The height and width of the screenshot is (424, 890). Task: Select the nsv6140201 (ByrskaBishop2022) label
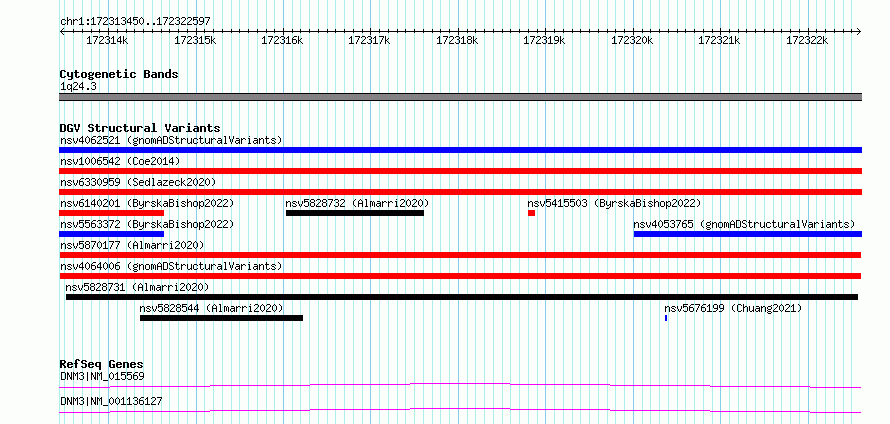pos(147,203)
